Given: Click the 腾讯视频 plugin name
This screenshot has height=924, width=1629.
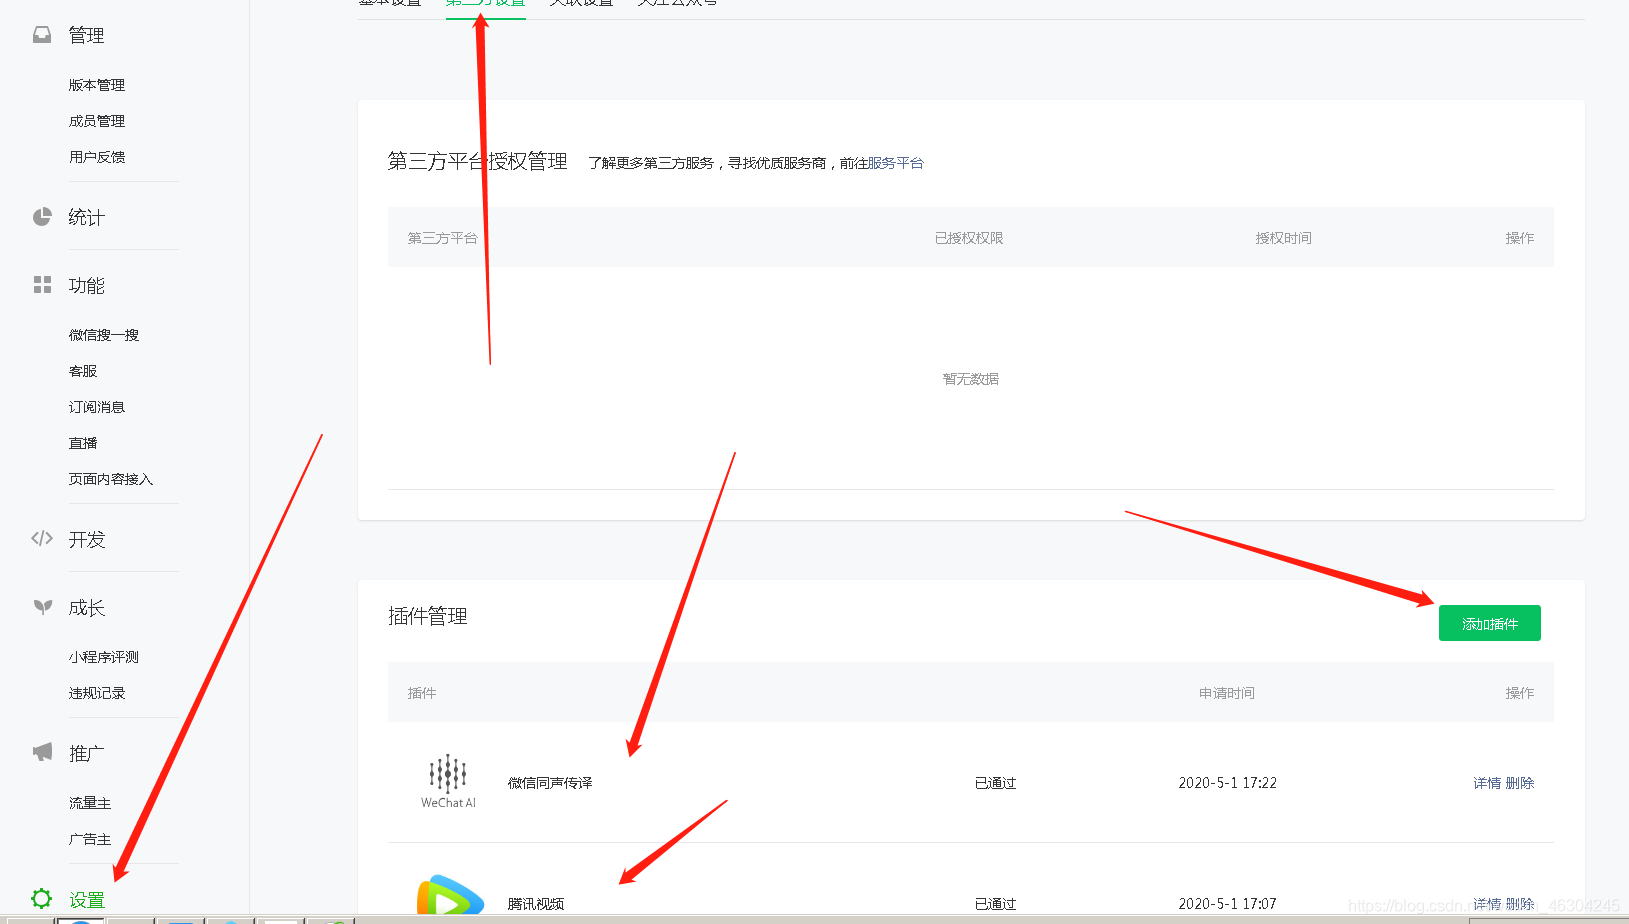Looking at the screenshot, I should point(536,904).
